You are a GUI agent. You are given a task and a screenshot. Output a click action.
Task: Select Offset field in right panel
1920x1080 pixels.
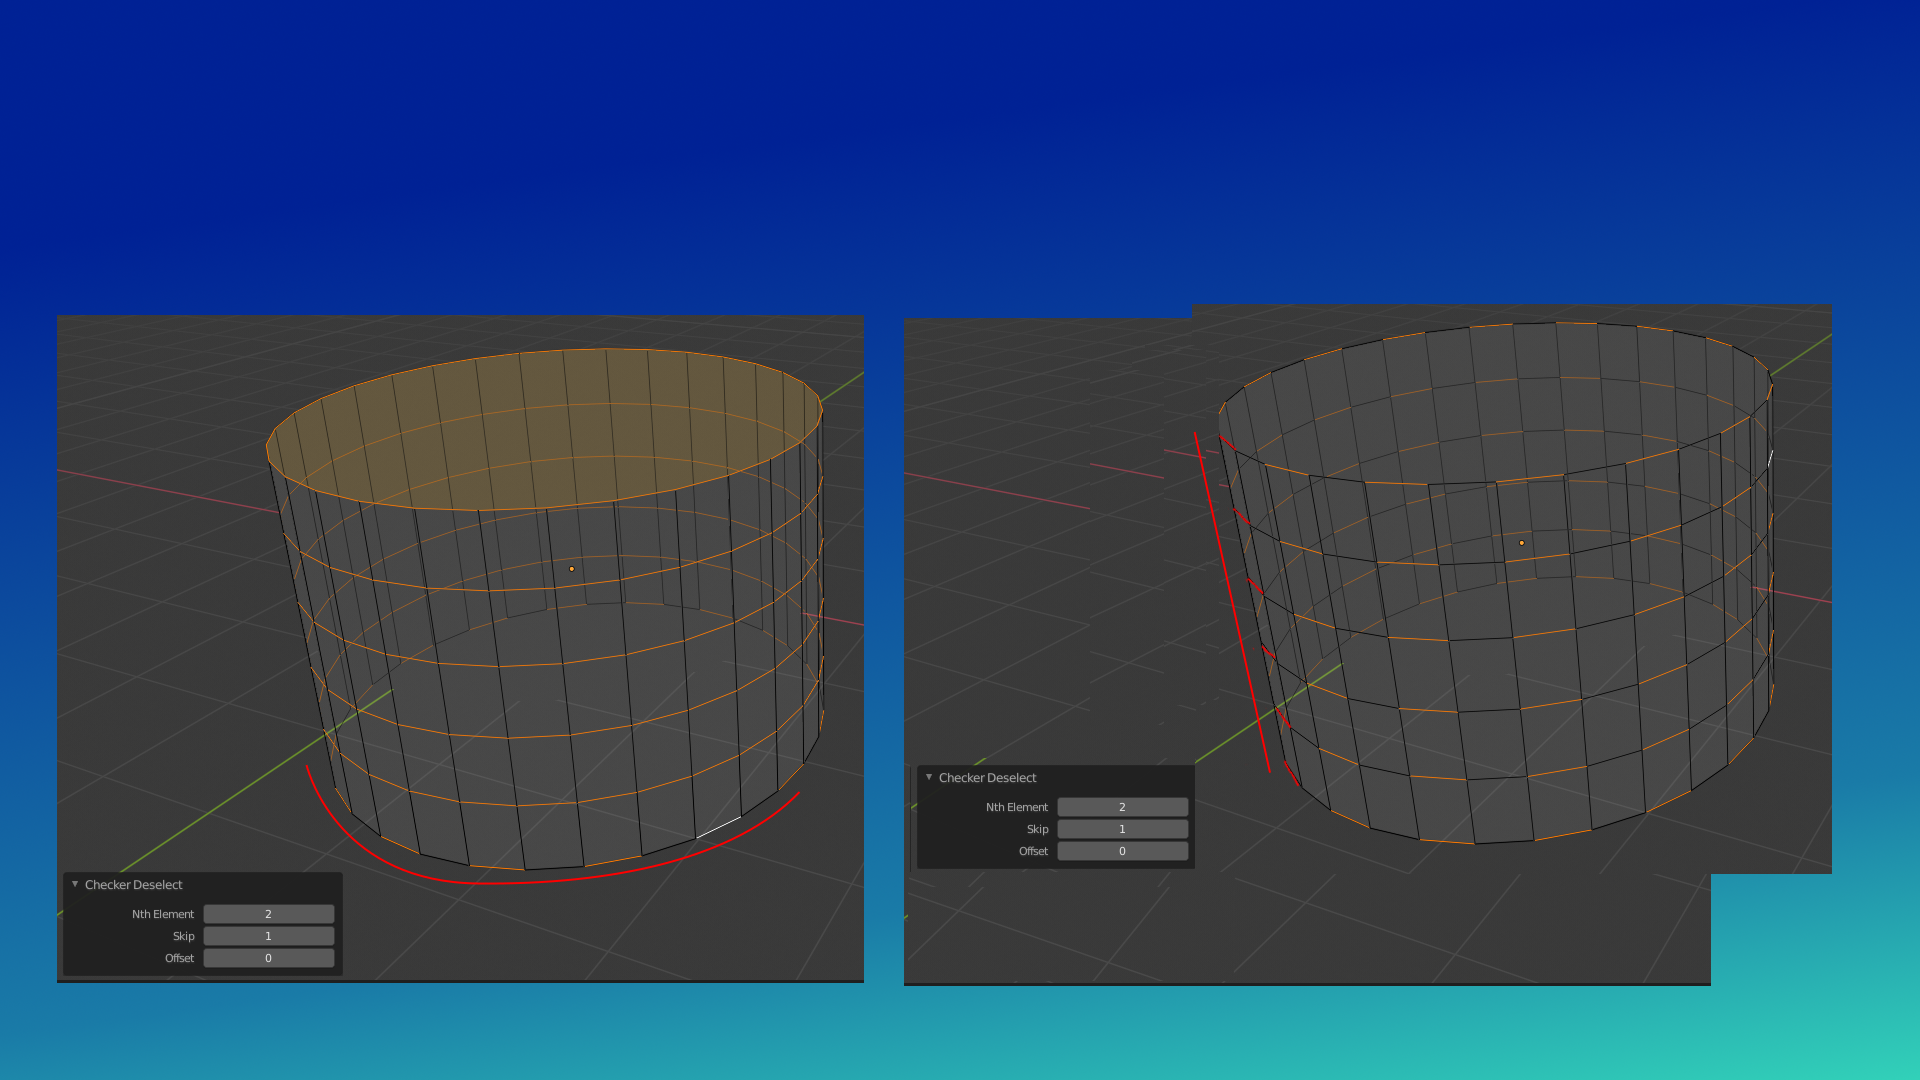pos(1122,851)
